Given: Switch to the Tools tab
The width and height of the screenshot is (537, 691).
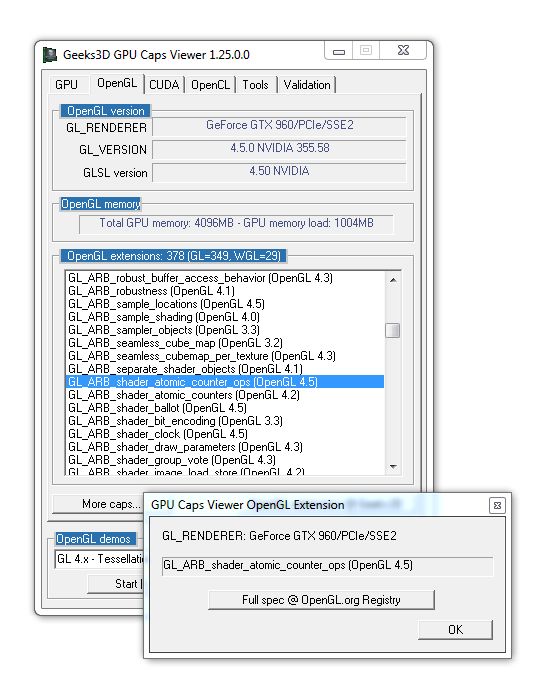Looking at the screenshot, I should point(256,85).
